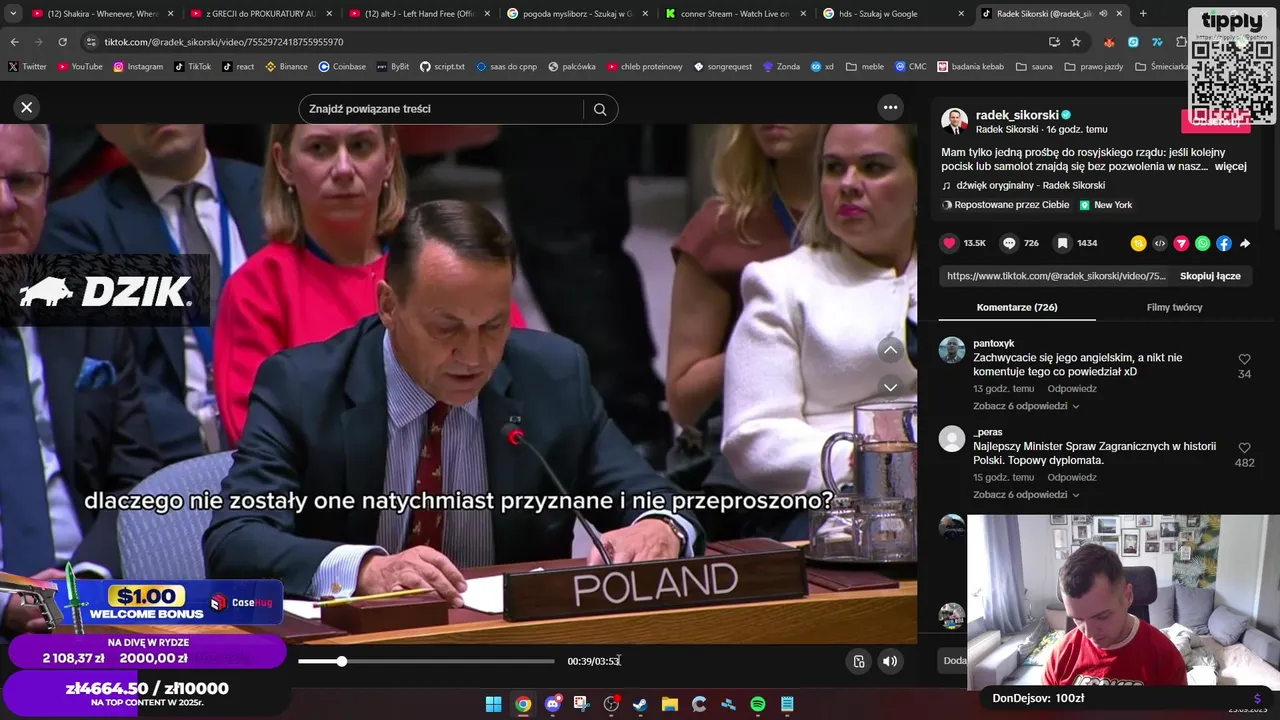Click the browser address bar URL
The image size is (1280, 720).
pyautogui.click(x=224, y=42)
